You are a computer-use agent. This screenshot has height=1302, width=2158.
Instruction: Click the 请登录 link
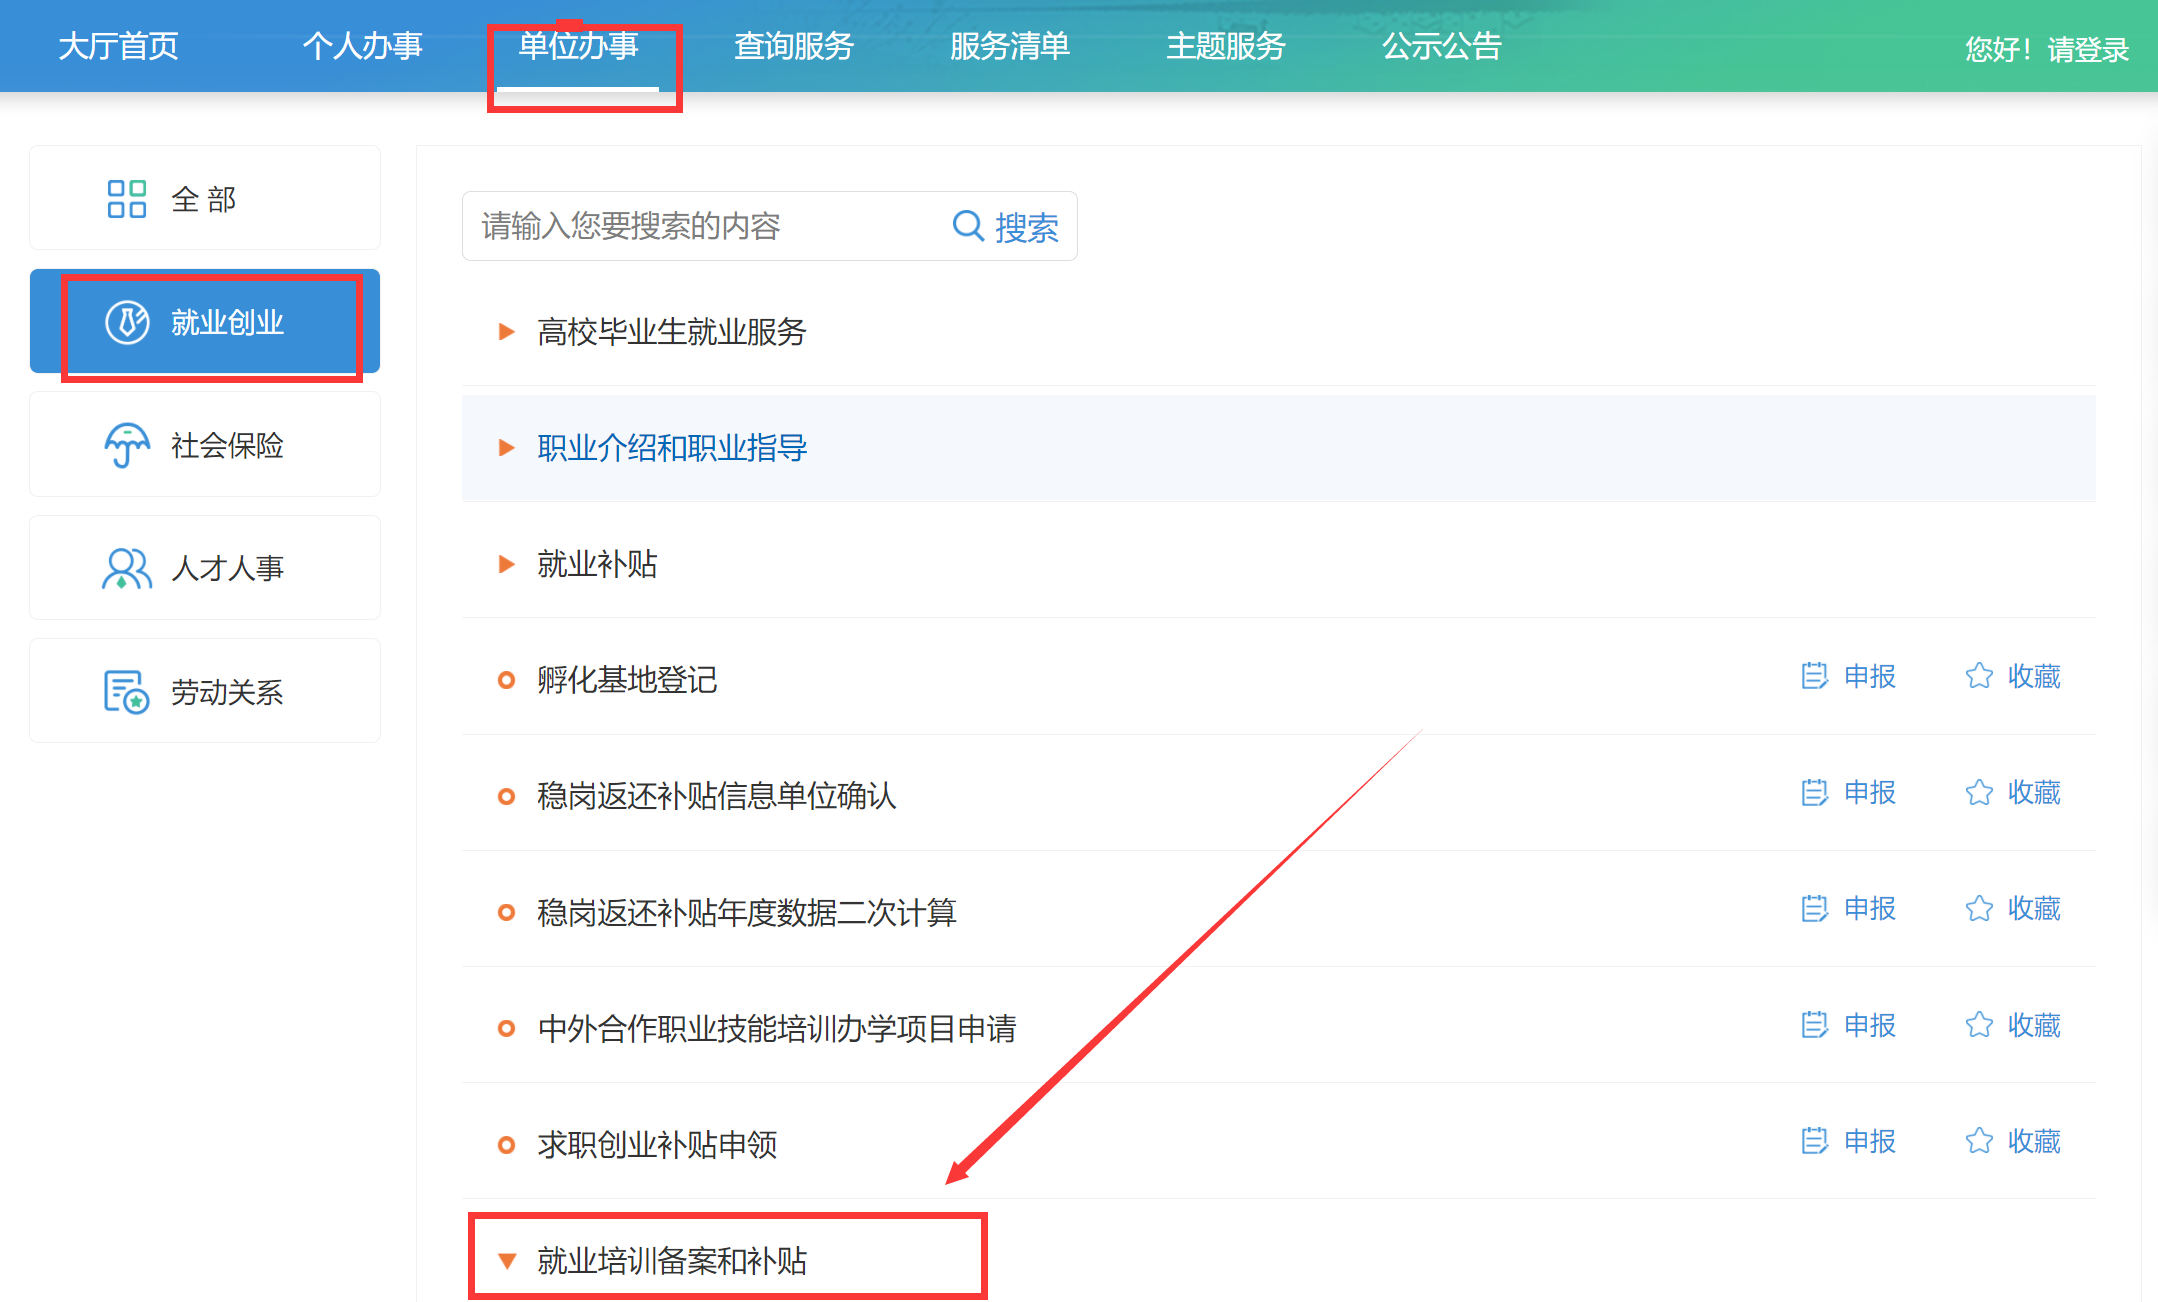[2087, 50]
